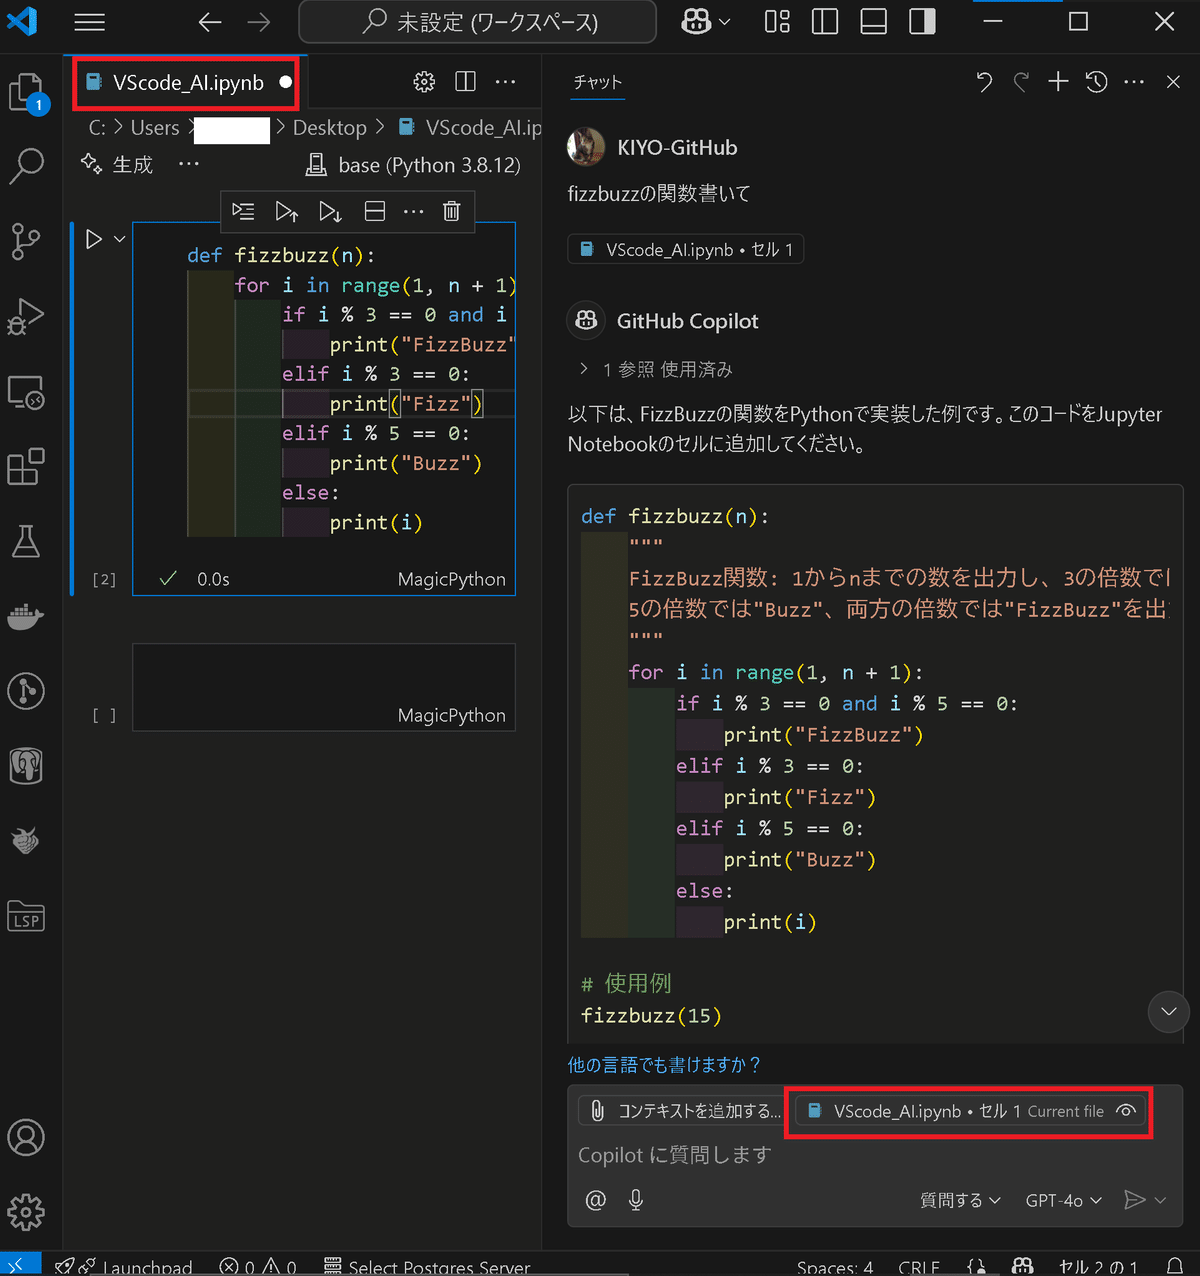Click Spaces: 4 in status bar
The image size is (1200, 1276).
pos(835,1267)
